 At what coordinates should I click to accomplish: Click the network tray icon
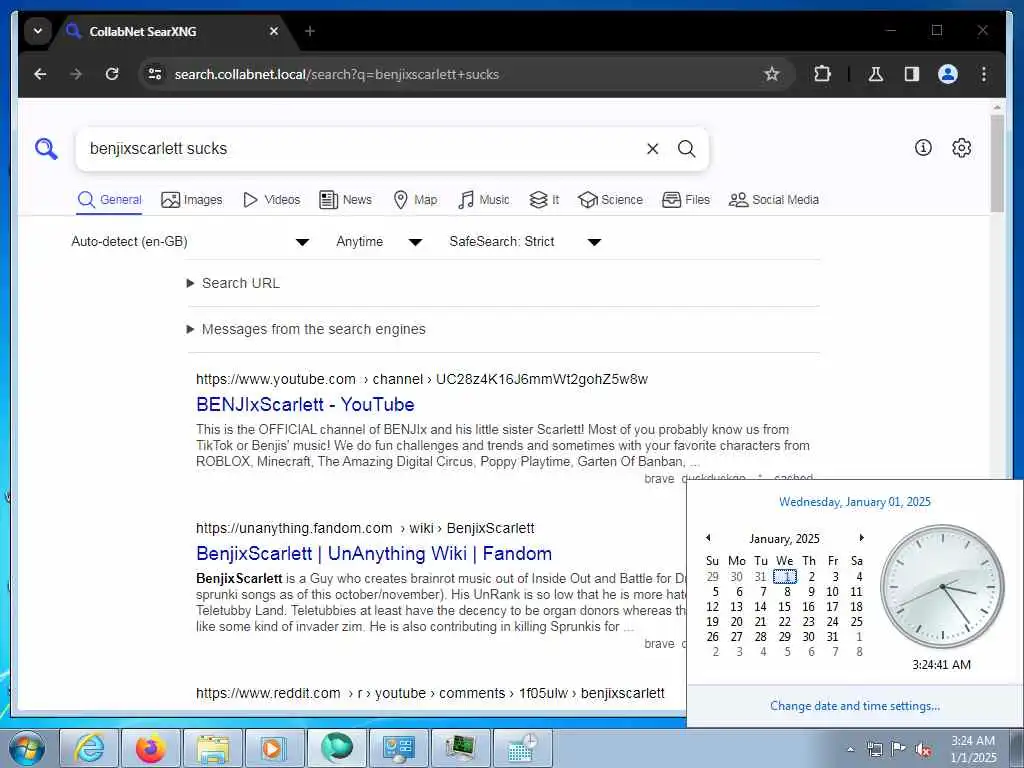pyautogui.click(x=874, y=749)
